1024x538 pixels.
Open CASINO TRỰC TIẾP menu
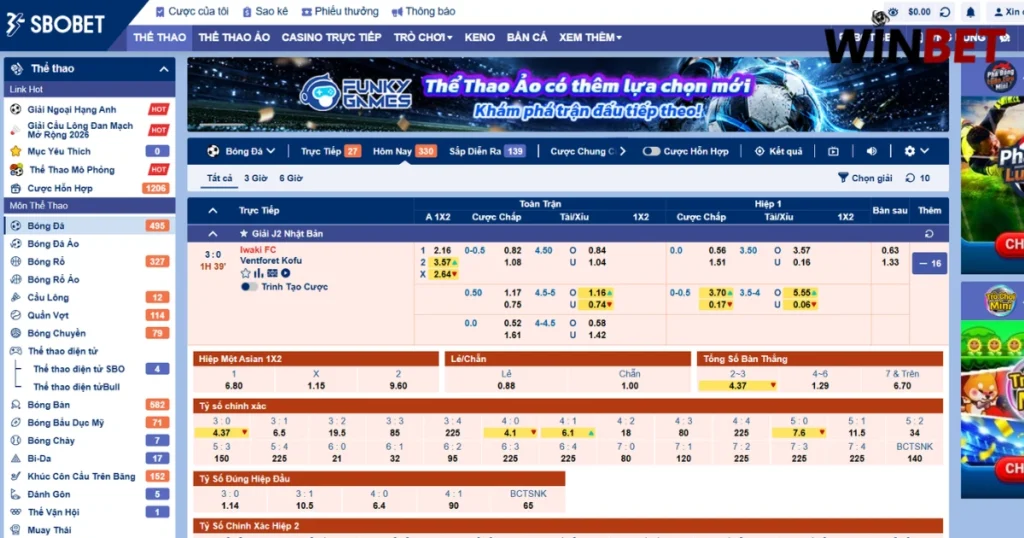point(331,37)
